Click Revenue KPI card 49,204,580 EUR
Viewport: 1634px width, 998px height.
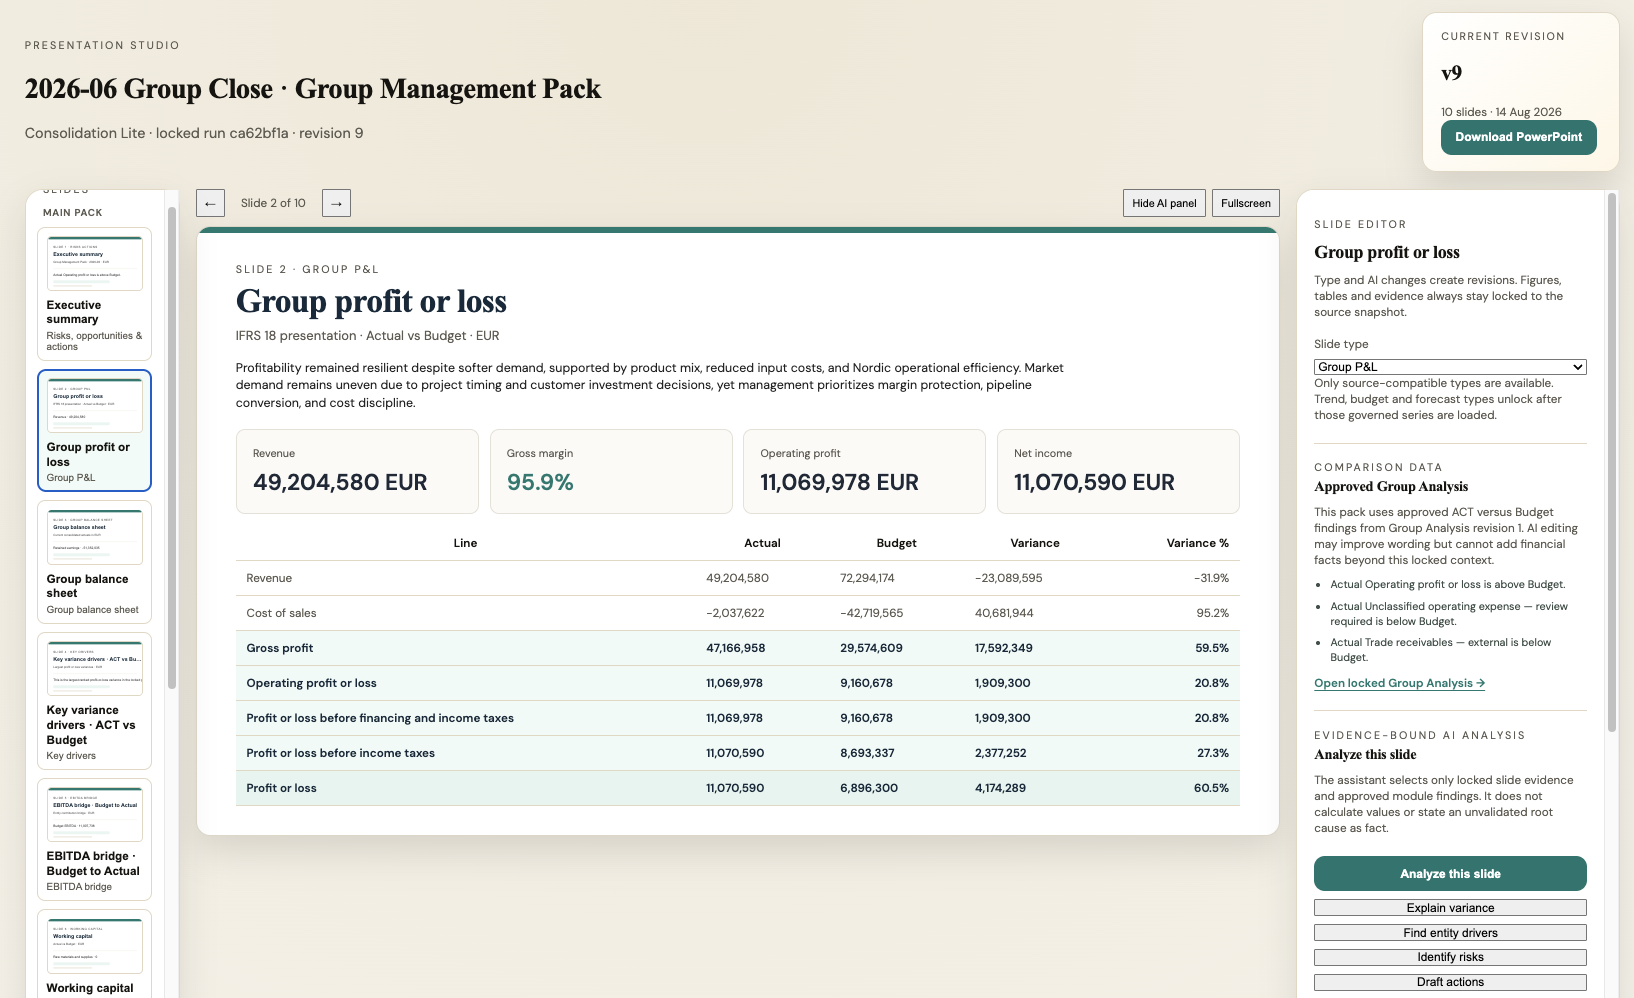(357, 472)
